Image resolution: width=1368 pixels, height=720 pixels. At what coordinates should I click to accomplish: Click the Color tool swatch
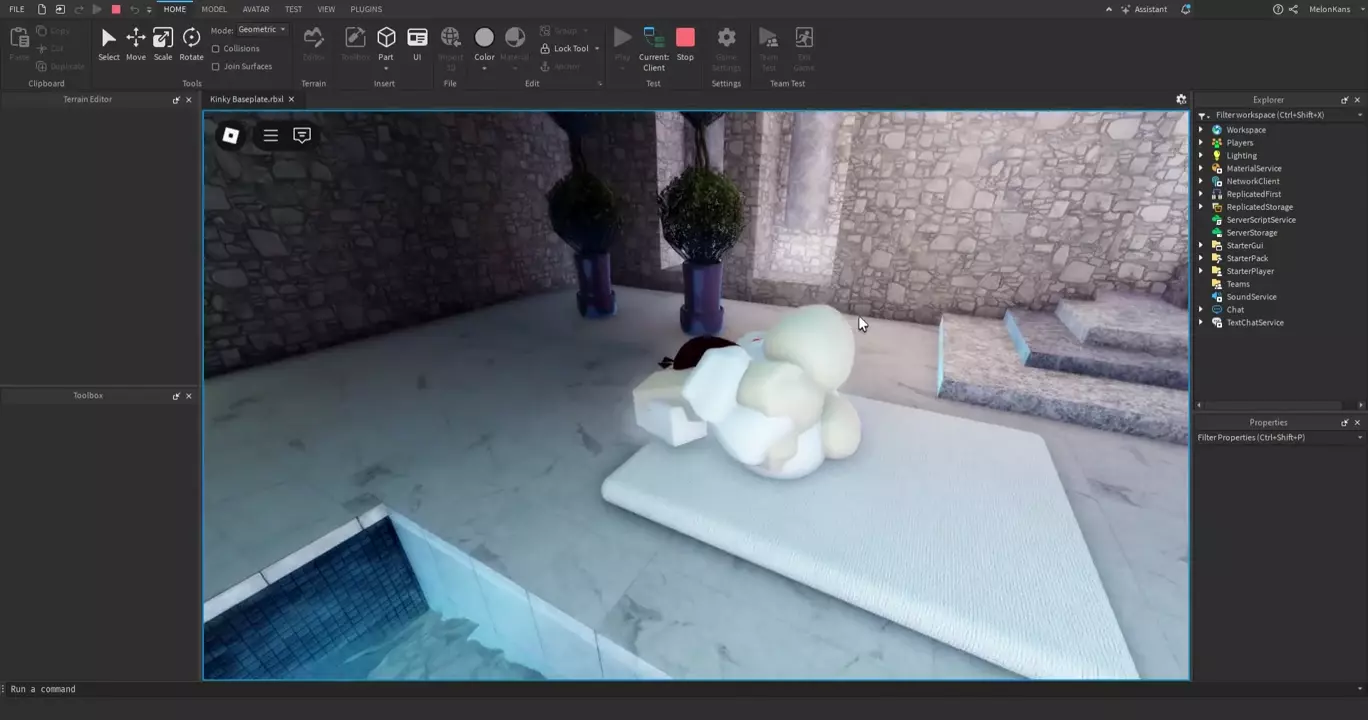coord(484,38)
